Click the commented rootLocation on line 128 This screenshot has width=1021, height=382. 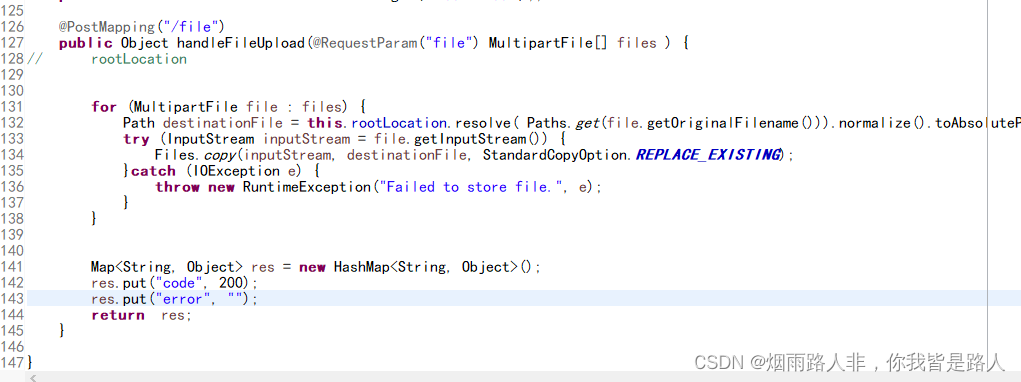click(x=139, y=59)
